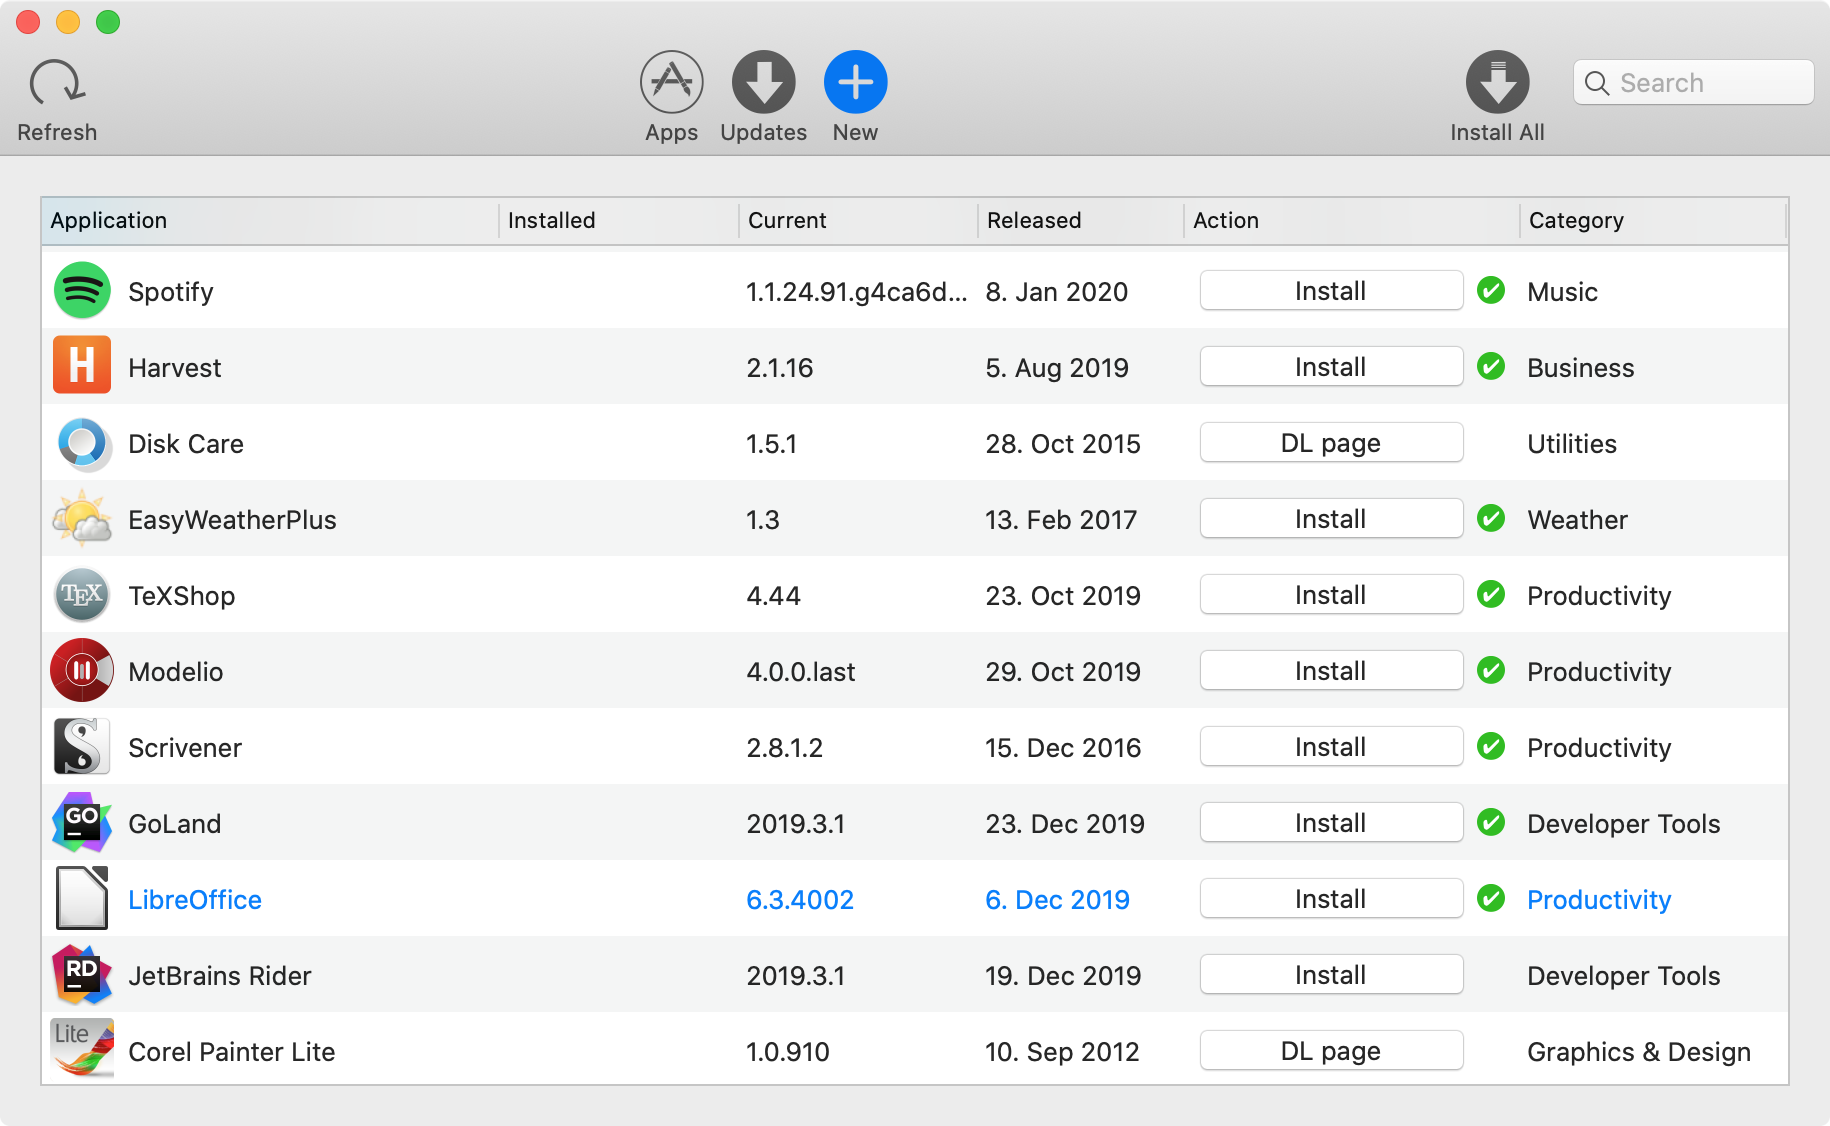Click the green checkmark for Modelio

1491,671
